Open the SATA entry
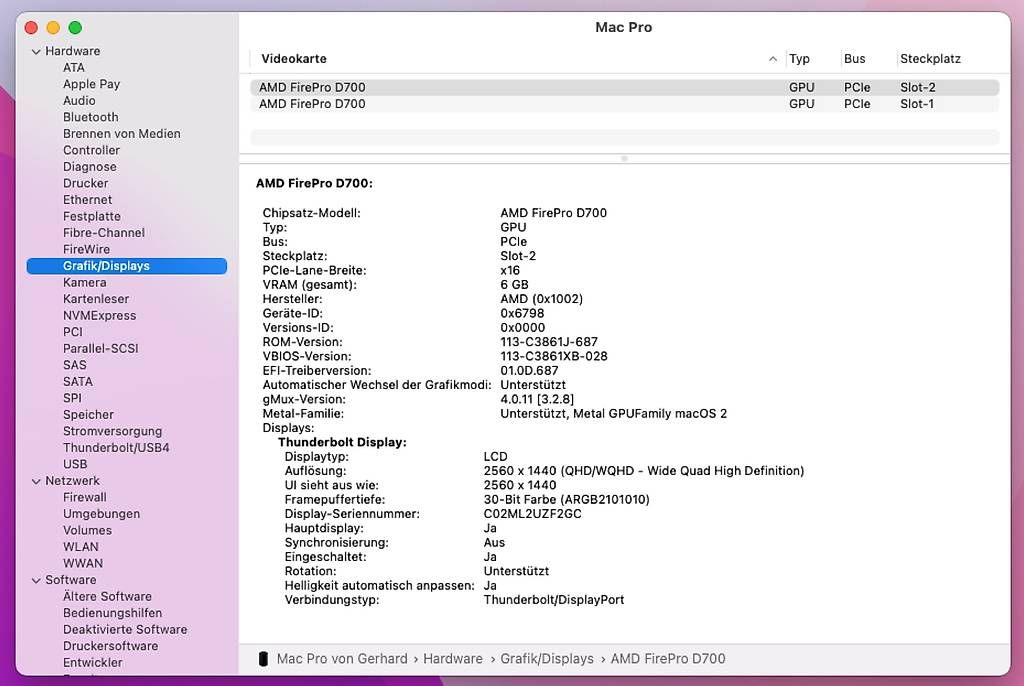1024x686 pixels. [x=78, y=382]
